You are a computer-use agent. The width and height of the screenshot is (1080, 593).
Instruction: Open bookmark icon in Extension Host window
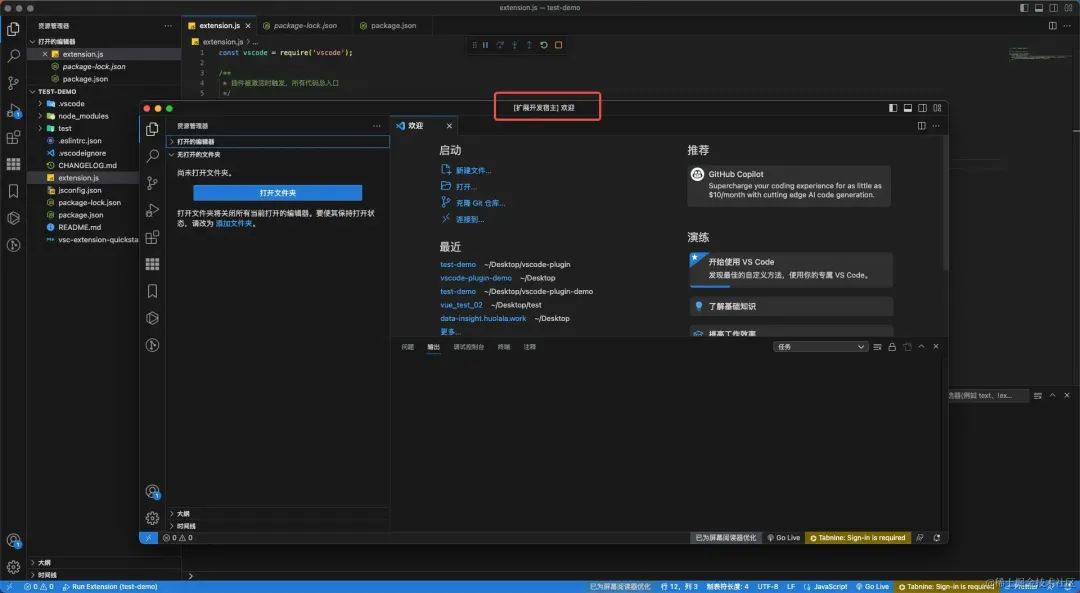click(x=152, y=291)
